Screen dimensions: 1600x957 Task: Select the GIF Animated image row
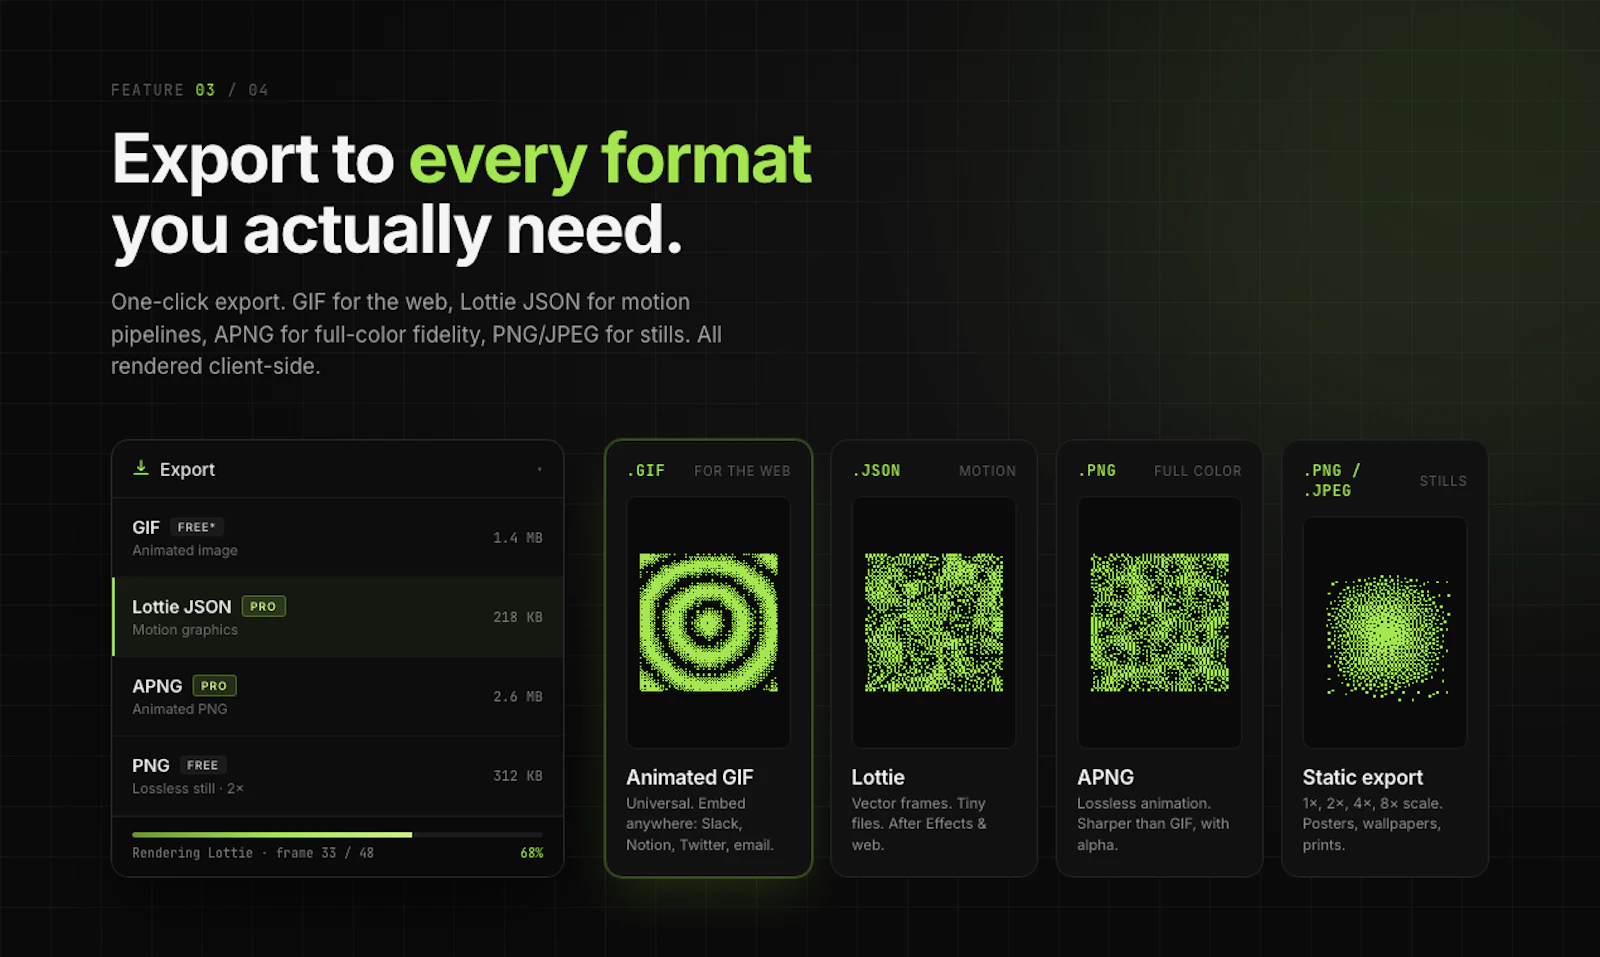click(x=338, y=538)
